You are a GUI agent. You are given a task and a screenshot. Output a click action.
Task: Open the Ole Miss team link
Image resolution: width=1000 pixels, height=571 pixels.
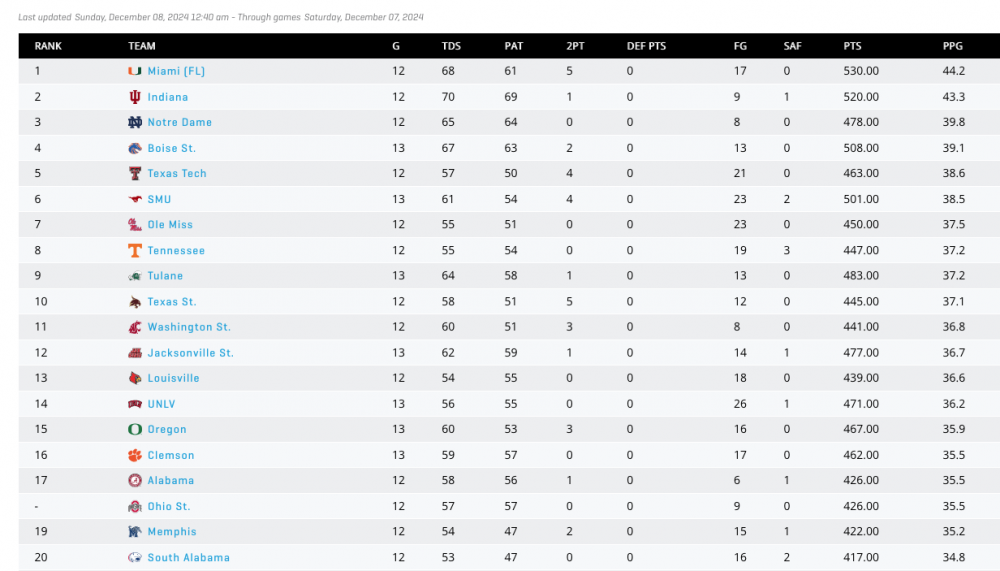[x=170, y=225]
